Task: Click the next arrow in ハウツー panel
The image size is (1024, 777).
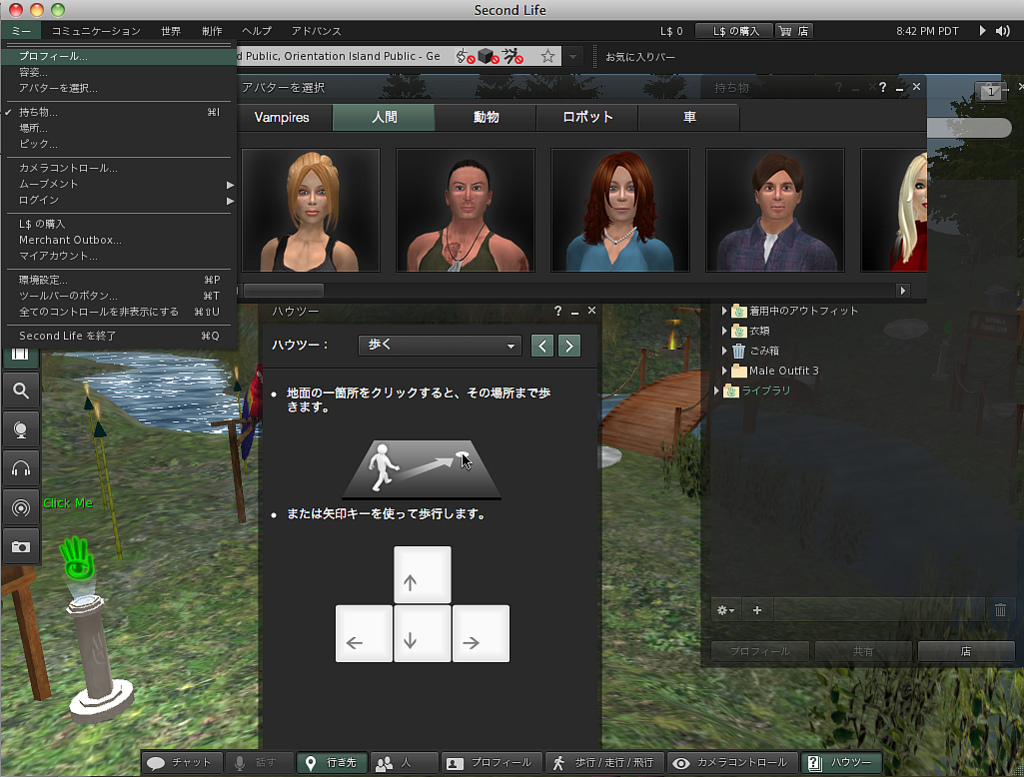Action: [569, 346]
